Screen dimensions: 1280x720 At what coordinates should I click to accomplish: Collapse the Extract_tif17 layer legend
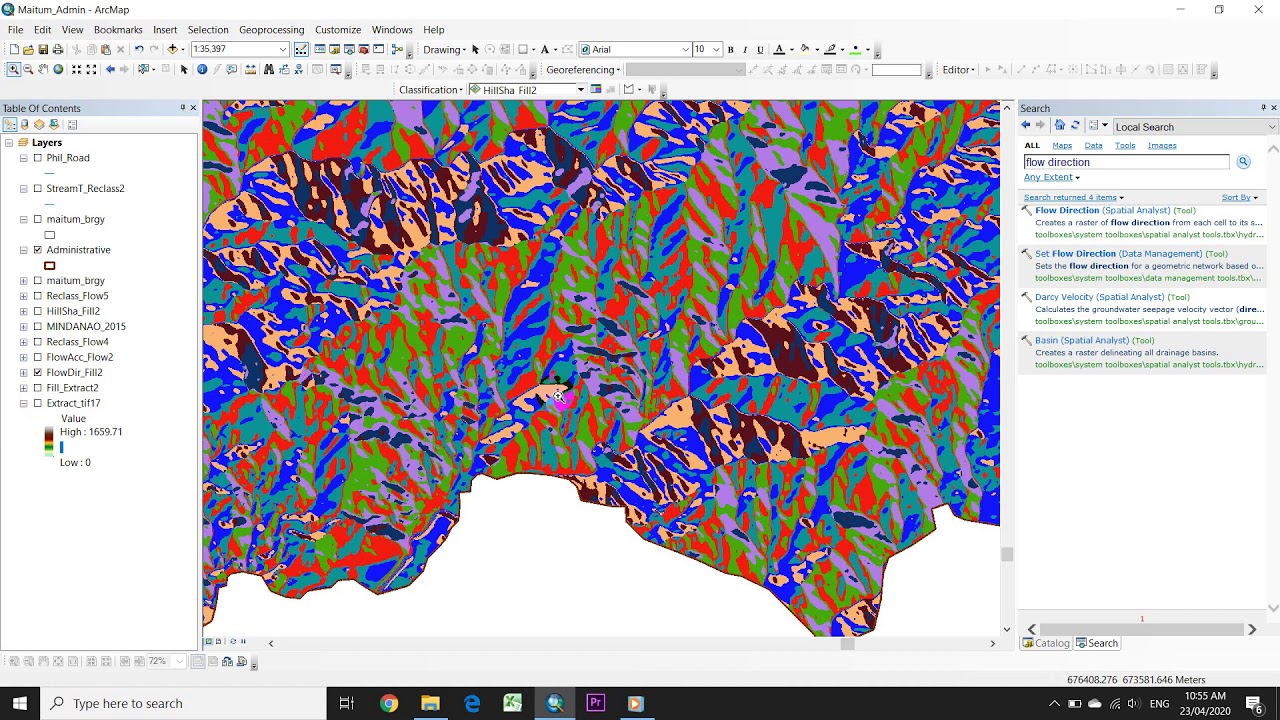tap(23, 403)
